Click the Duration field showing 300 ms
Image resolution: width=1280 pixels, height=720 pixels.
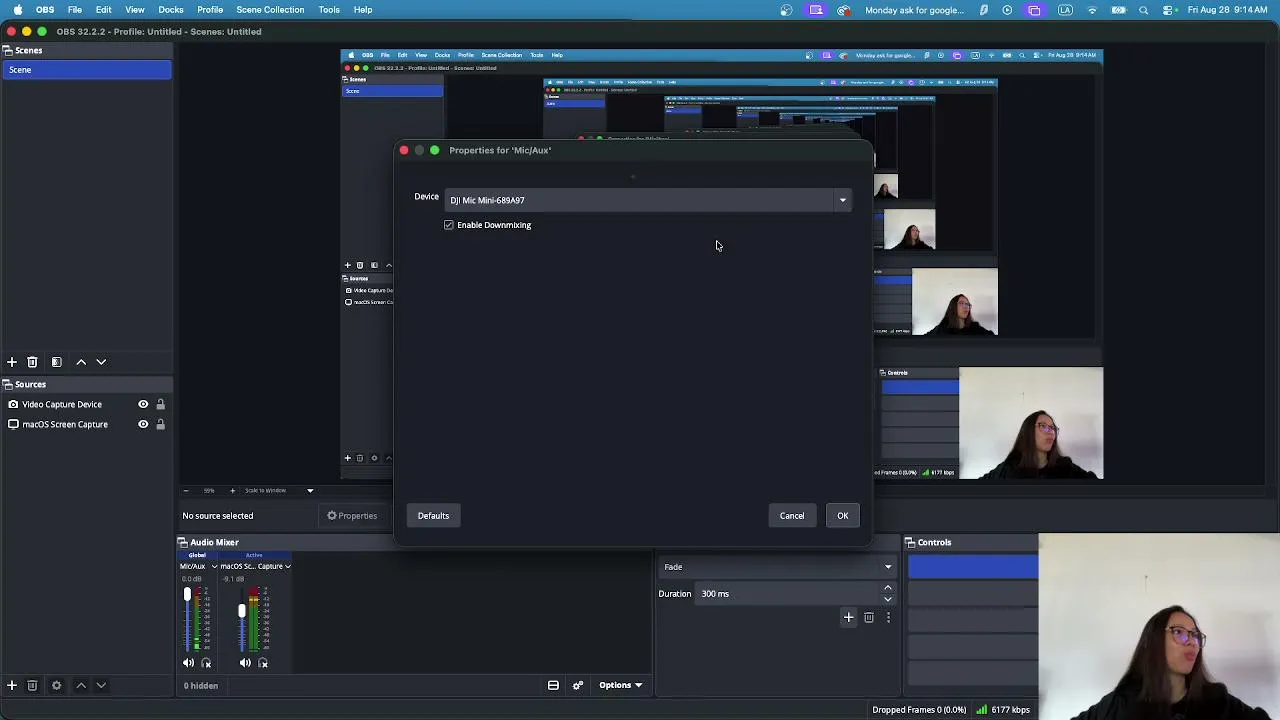point(787,594)
